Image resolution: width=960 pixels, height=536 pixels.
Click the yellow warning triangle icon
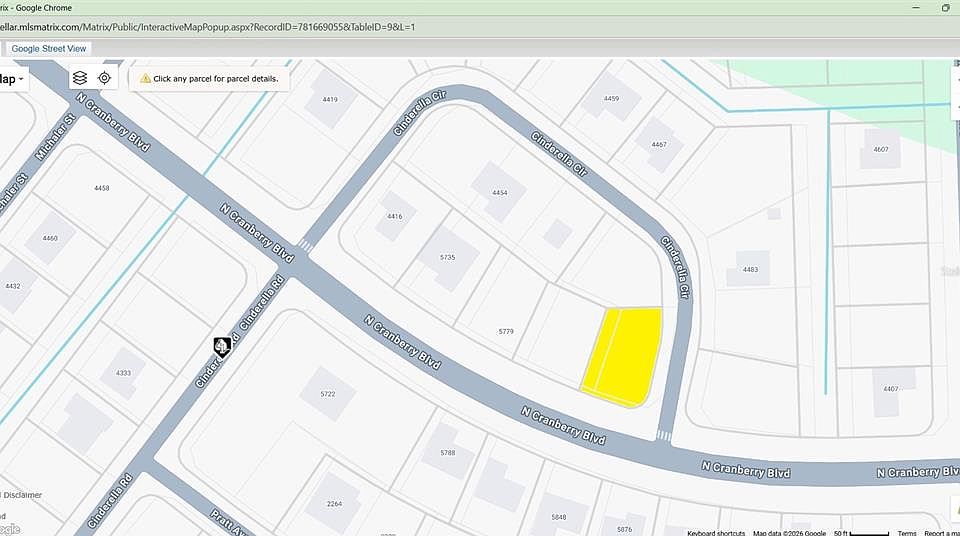tap(146, 78)
